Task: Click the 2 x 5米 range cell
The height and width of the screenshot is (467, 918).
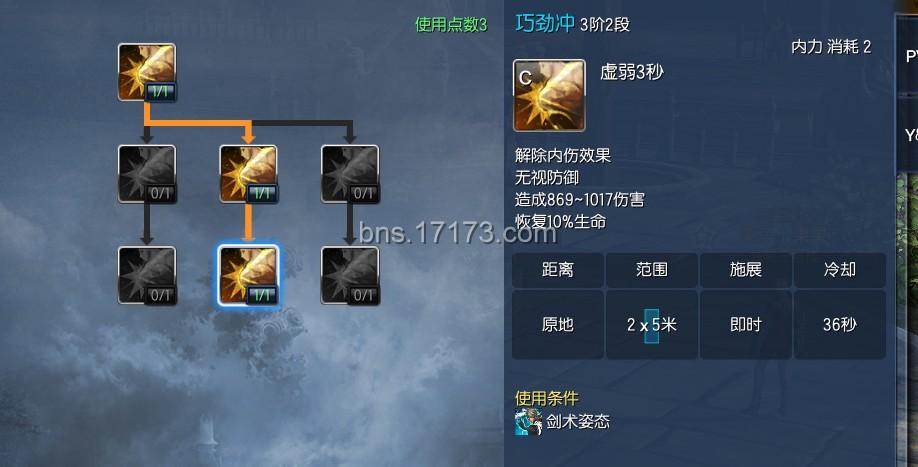Action: click(x=652, y=325)
